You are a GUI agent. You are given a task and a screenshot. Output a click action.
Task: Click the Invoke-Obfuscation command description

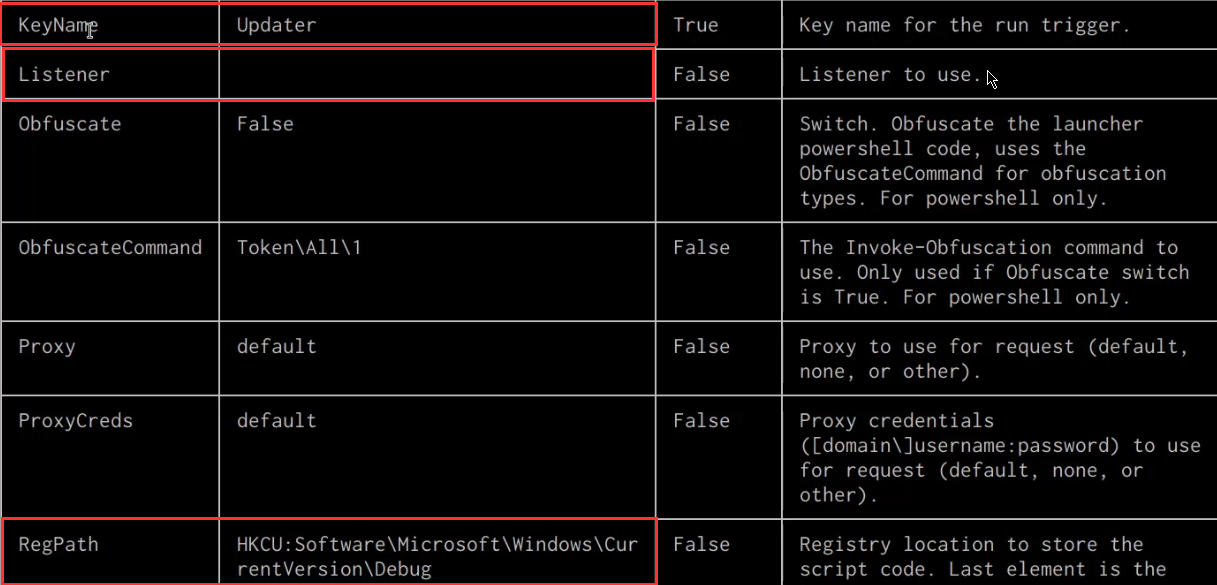click(994, 272)
